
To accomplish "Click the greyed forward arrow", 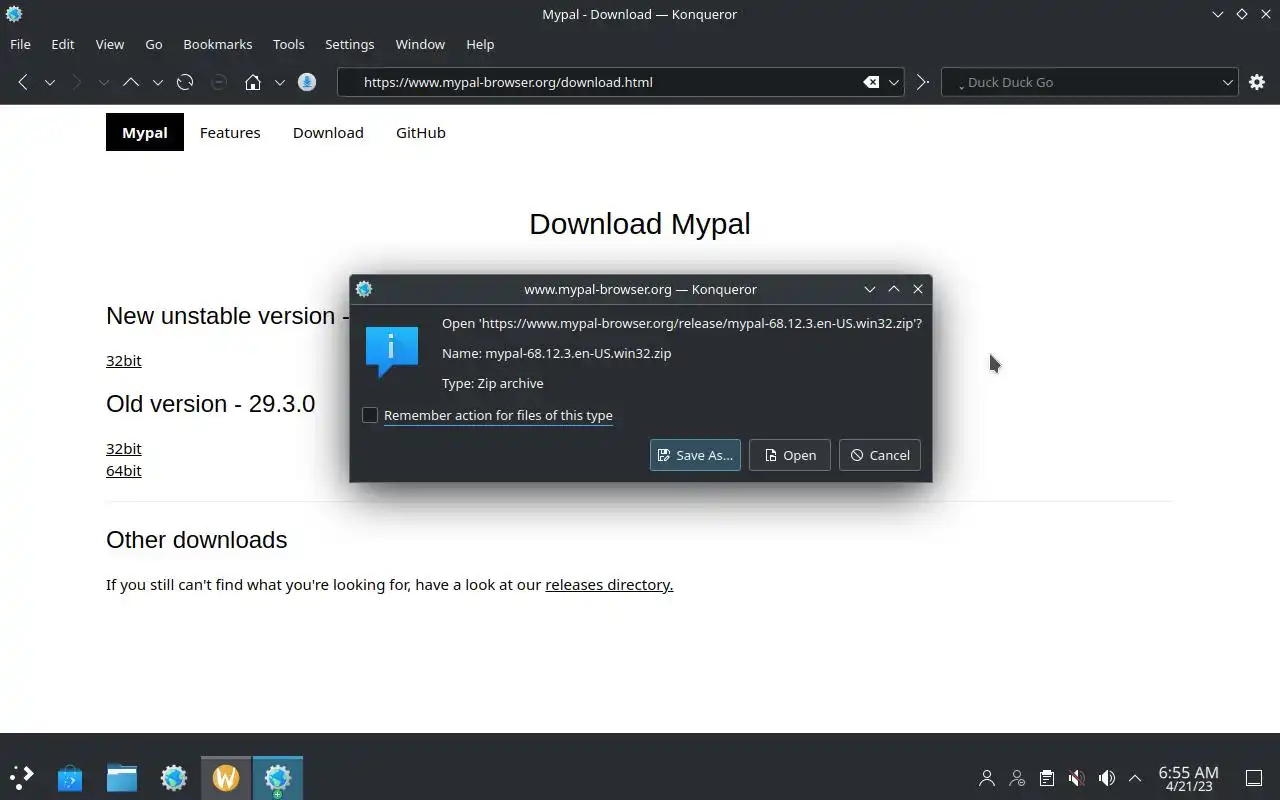I will point(77,82).
